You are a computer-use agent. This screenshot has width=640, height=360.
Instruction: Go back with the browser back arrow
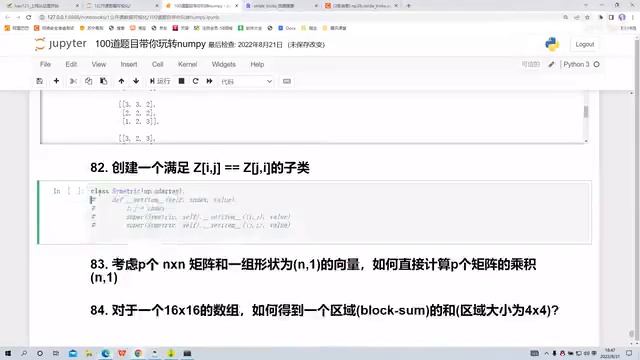(x=7, y=17)
